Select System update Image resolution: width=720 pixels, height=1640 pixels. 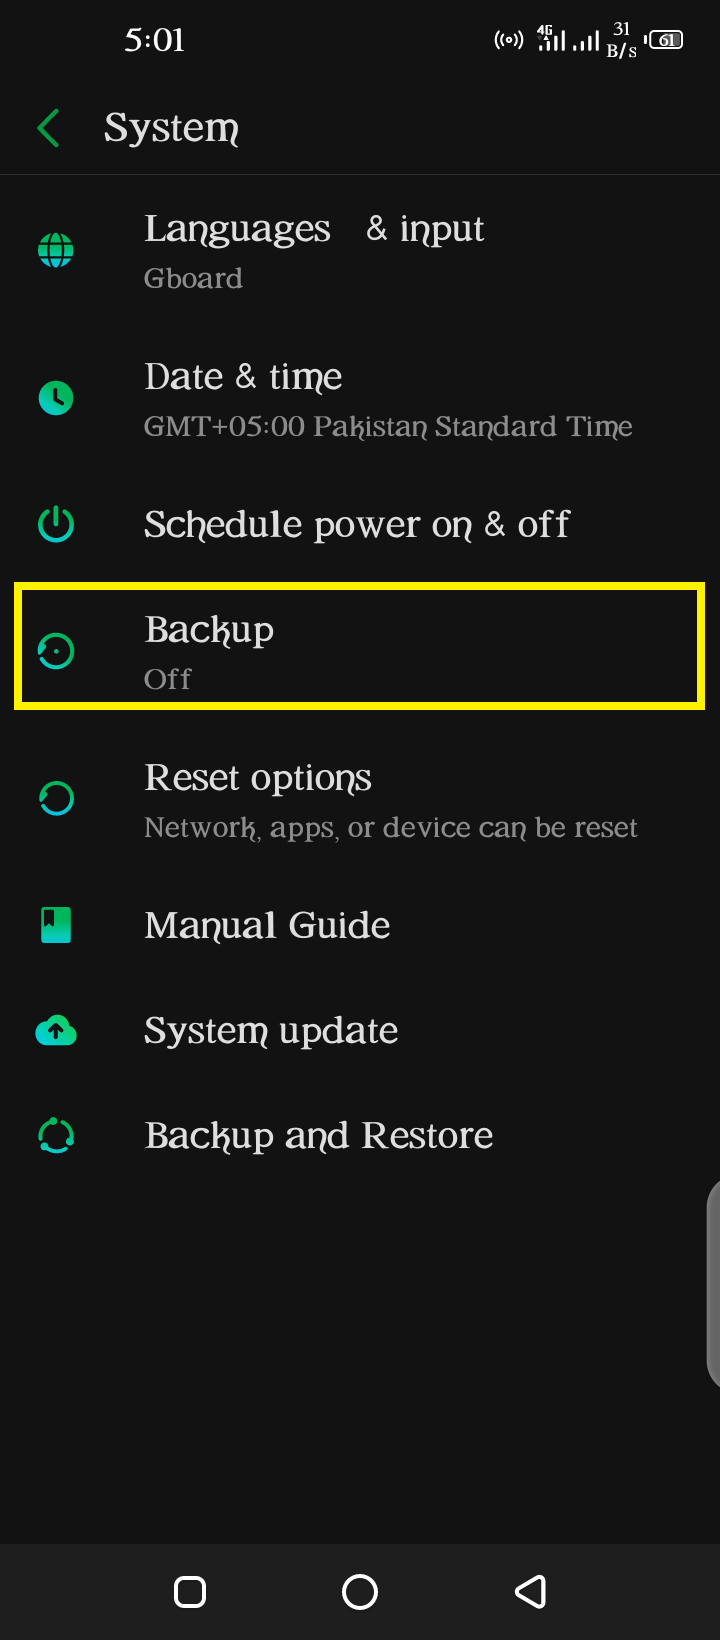click(360, 1030)
